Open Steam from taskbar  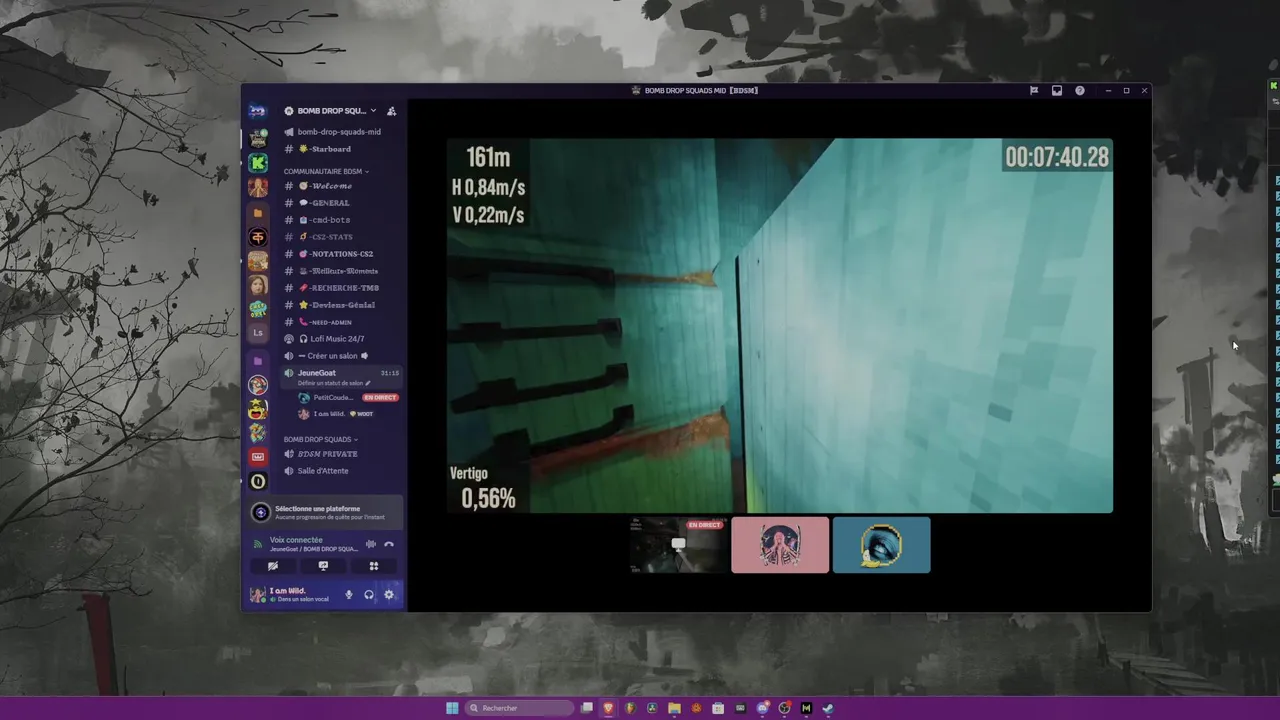pyautogui.click(x=828, y=708)
